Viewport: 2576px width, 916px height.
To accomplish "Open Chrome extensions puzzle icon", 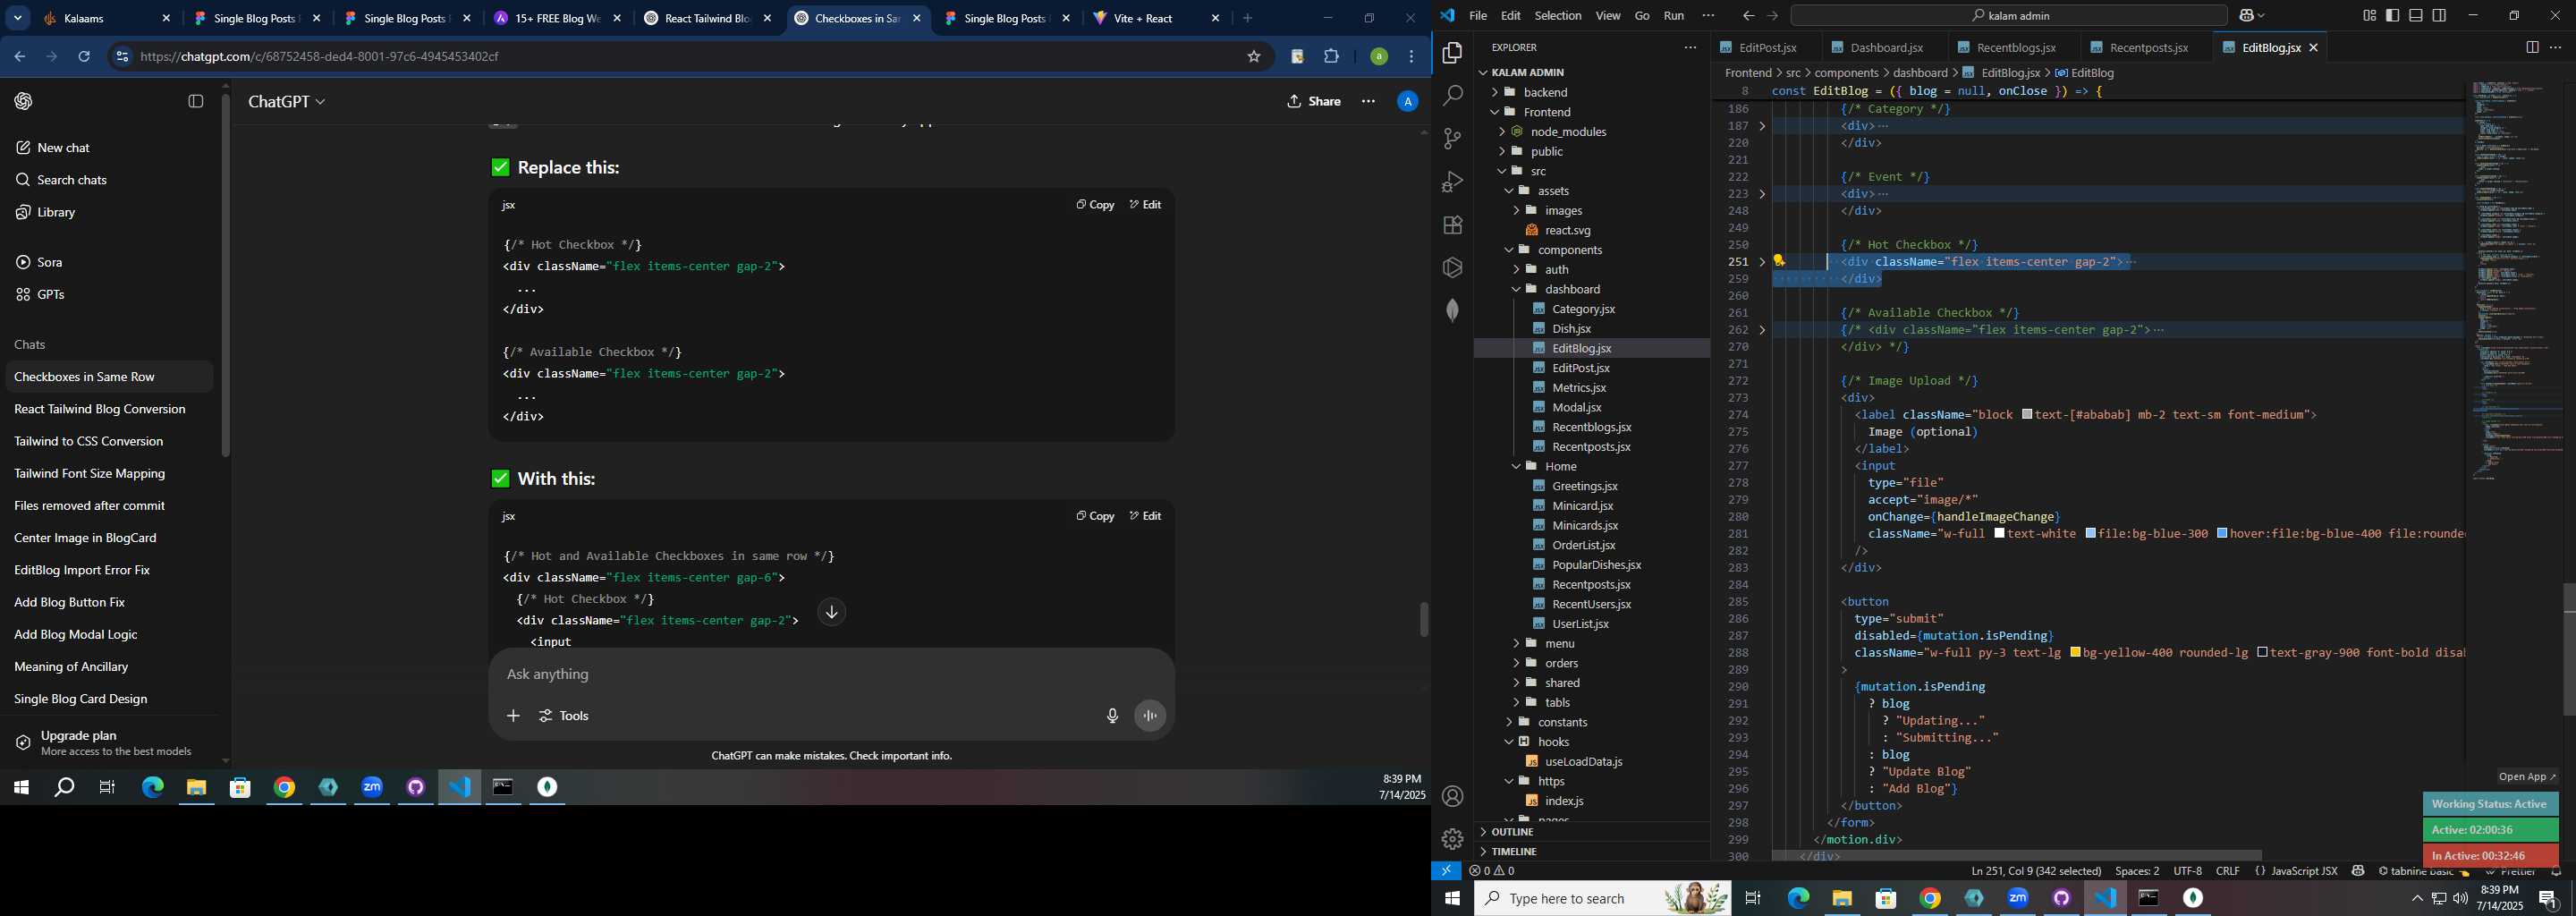I will [x=1332, y=57].
